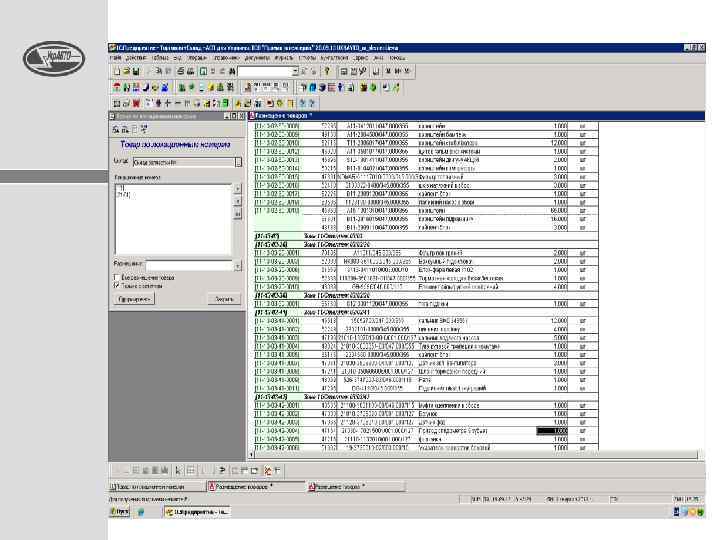720x540 pixels.
Task: Click the Print preview icon beside Print
Action: click(190, 71)
